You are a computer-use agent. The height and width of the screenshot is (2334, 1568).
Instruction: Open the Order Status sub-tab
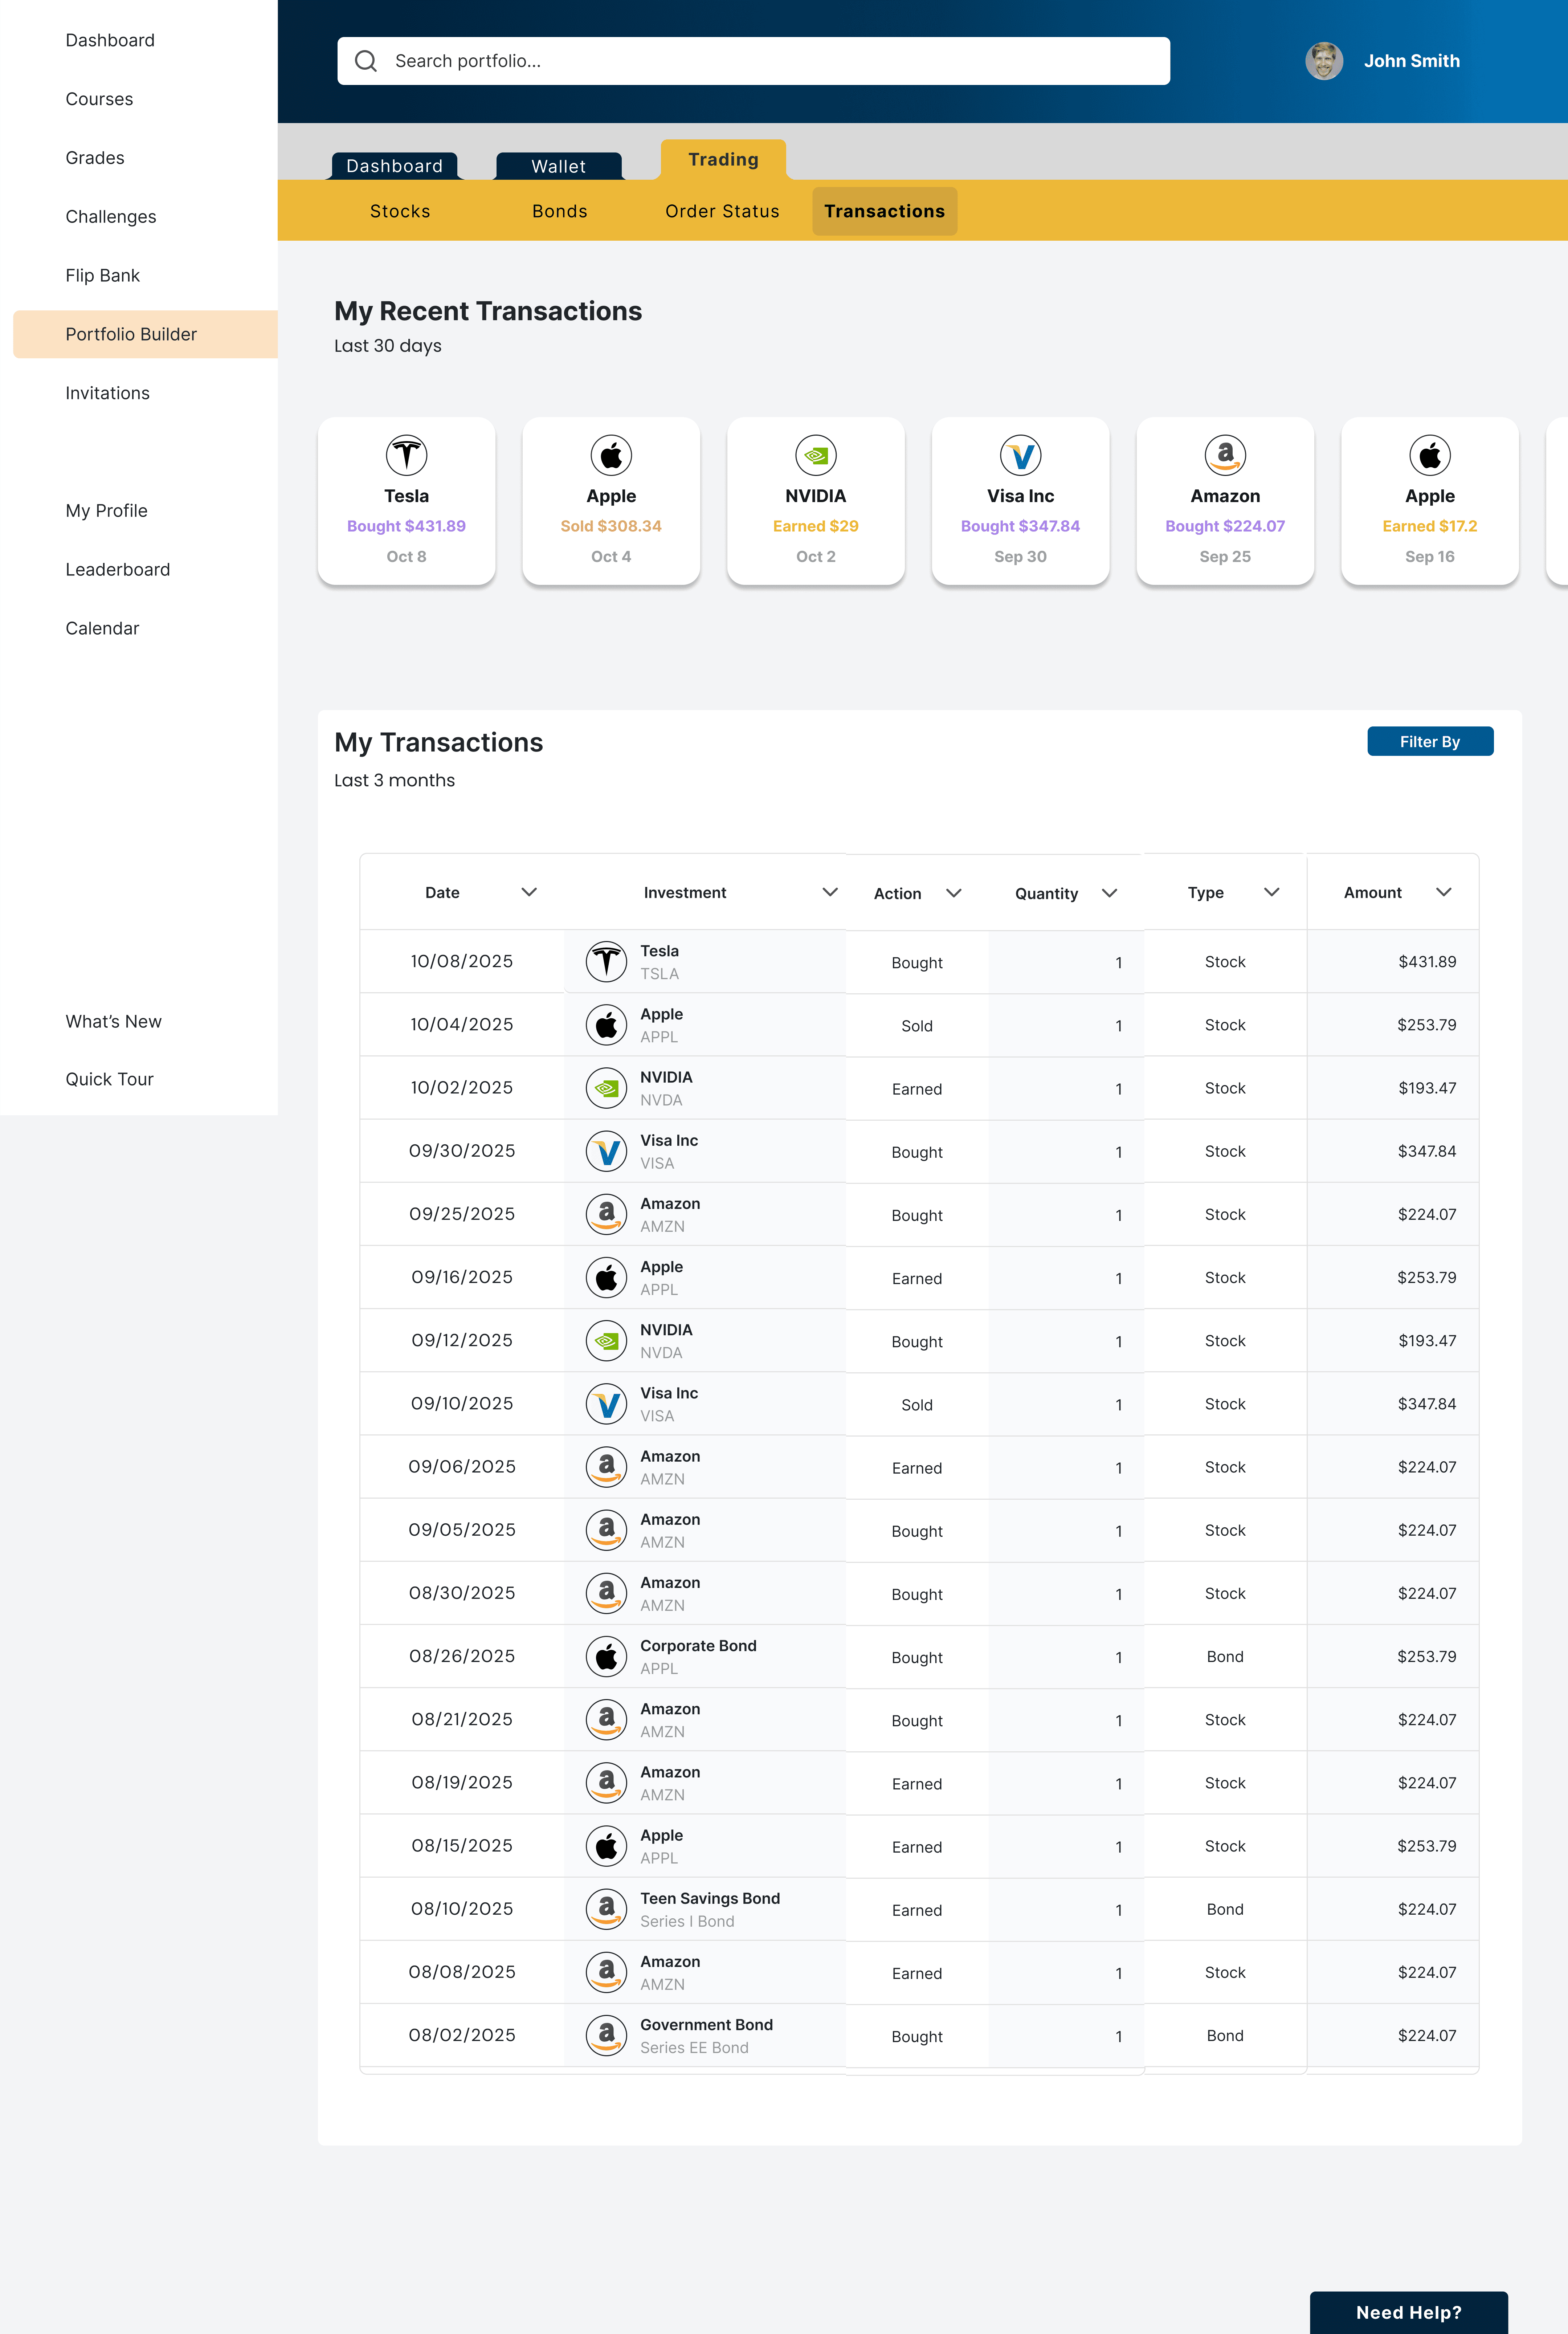pyautogui.click(x=722, y=211)
